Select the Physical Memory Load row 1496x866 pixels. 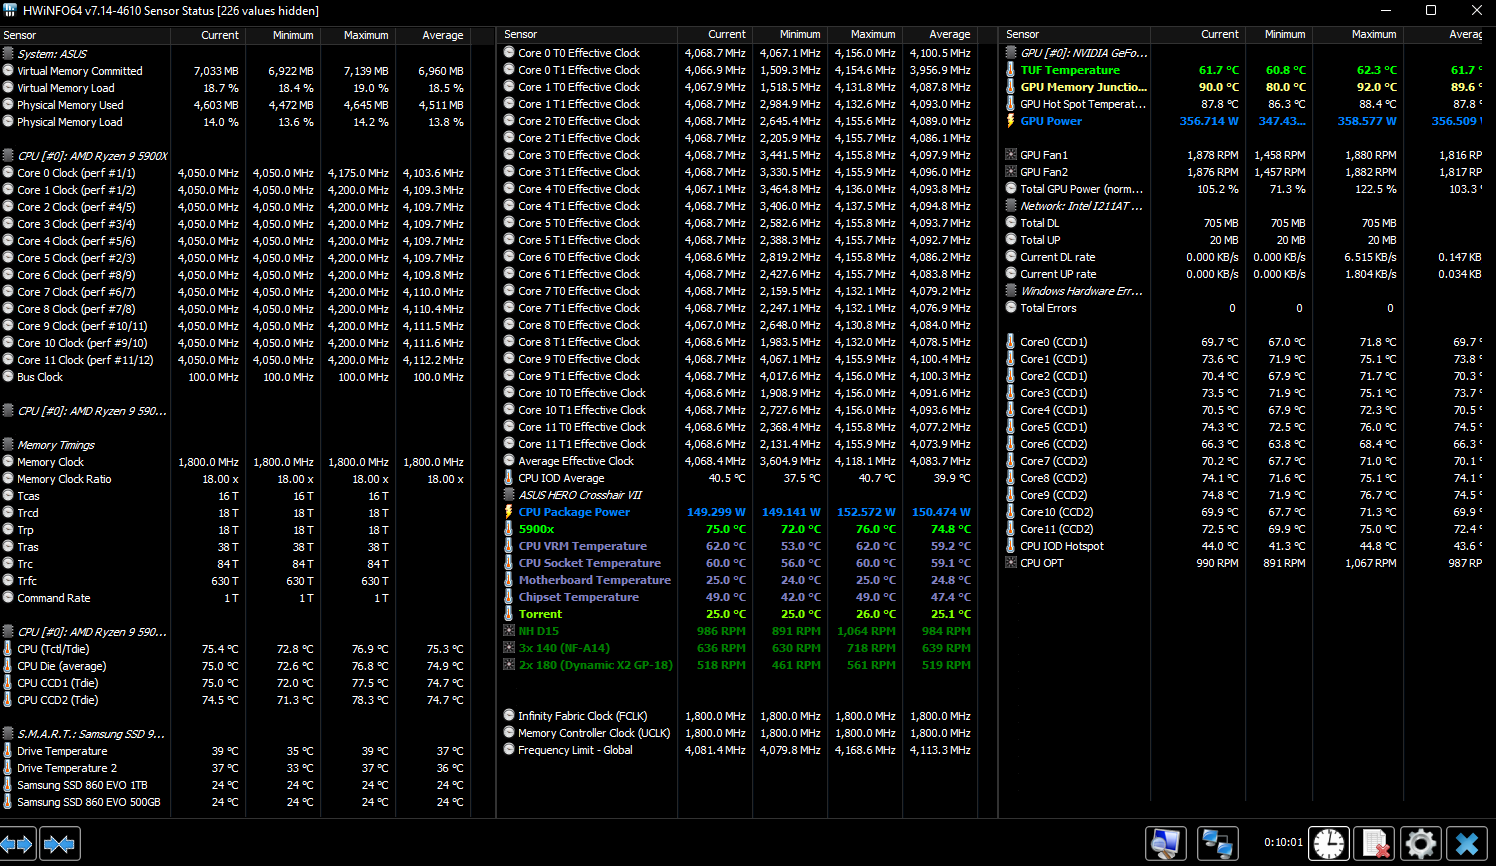tap(235, 122)
